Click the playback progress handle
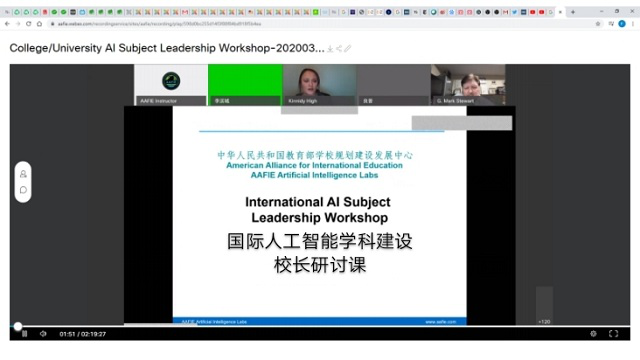The height and width of the screenshot is (360, 640). point(18,326)
